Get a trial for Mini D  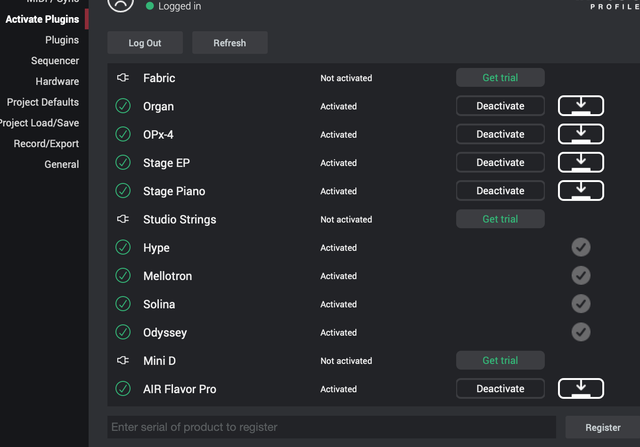pos(500,360)
